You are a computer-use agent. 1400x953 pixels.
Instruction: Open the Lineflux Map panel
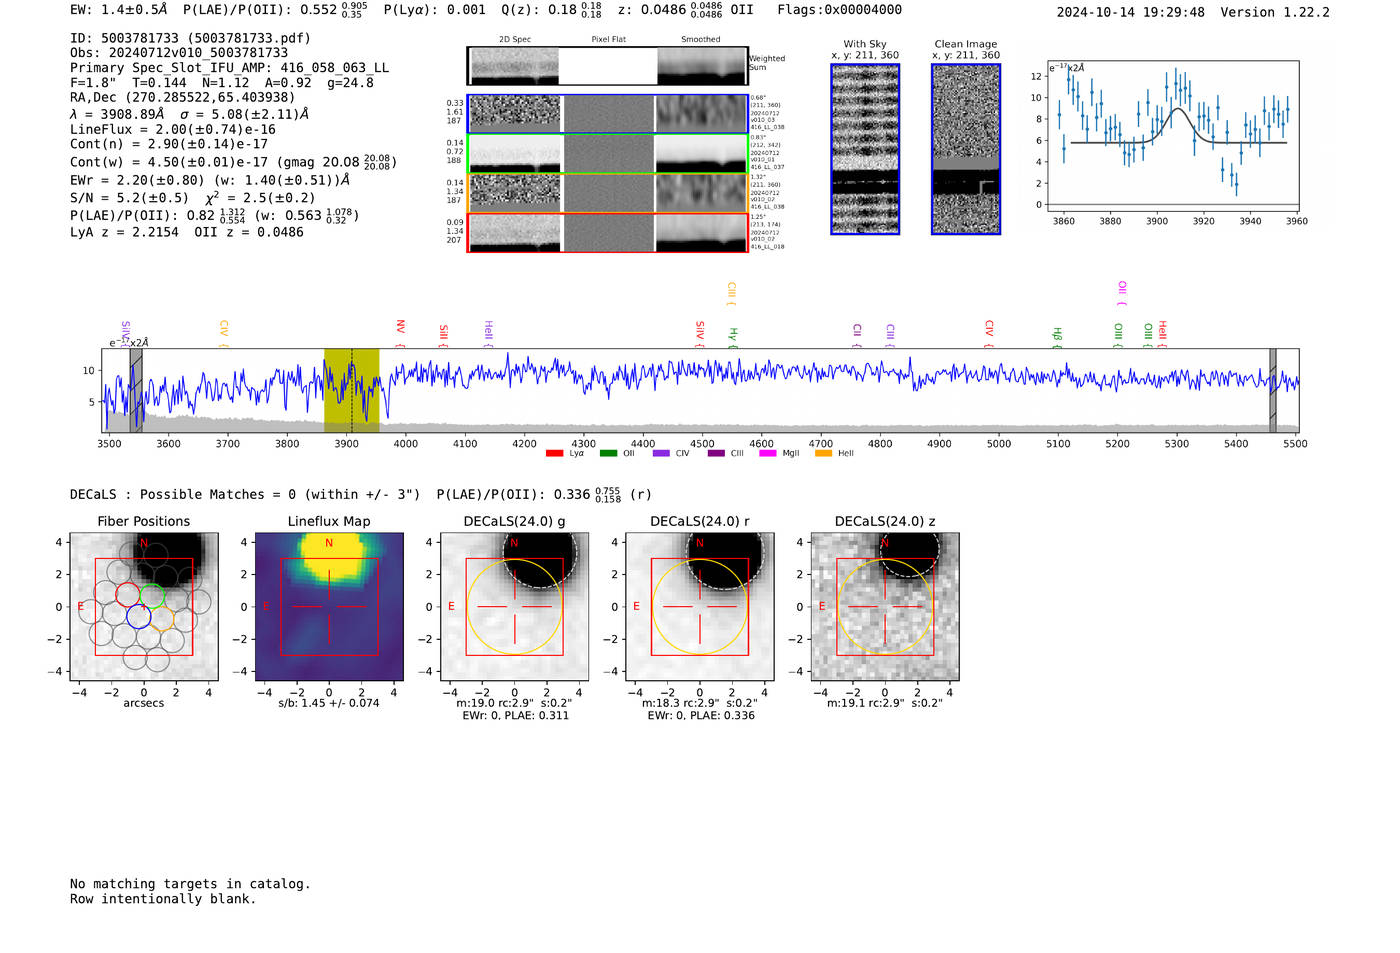tap(329, 606)
